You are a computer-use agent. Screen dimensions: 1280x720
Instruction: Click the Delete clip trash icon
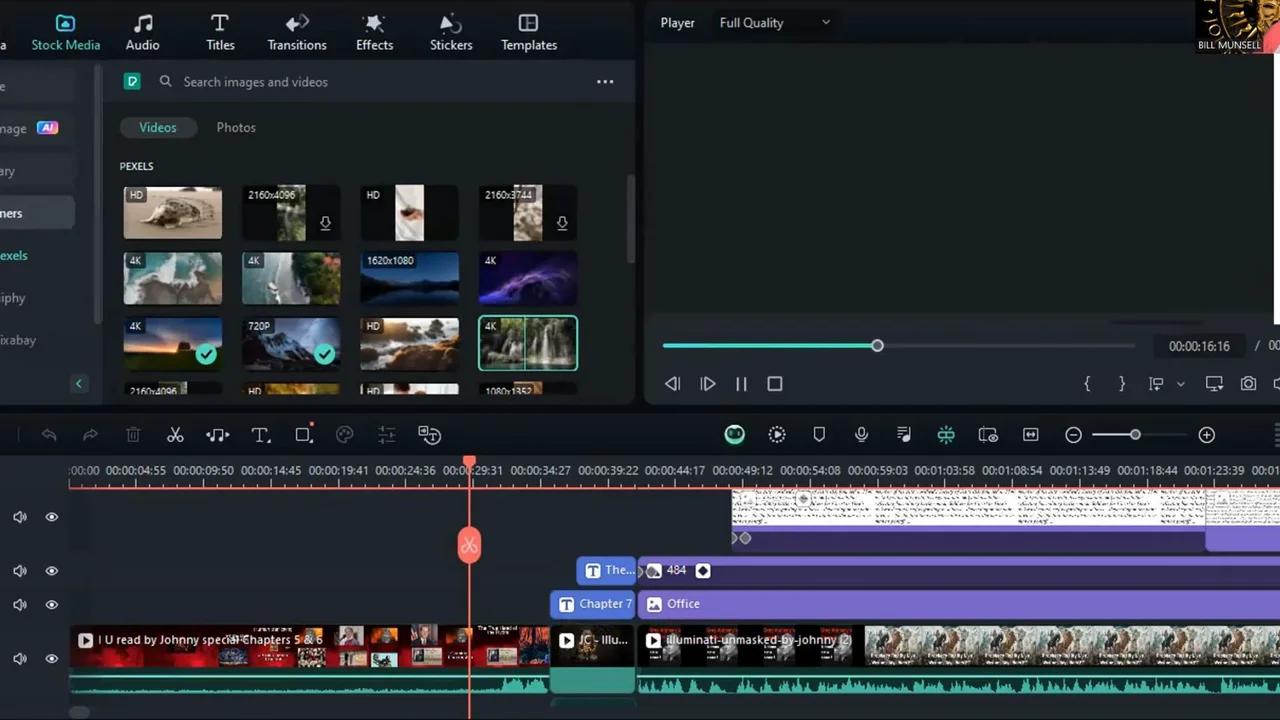pyautogui.click(x=133, y=434)
